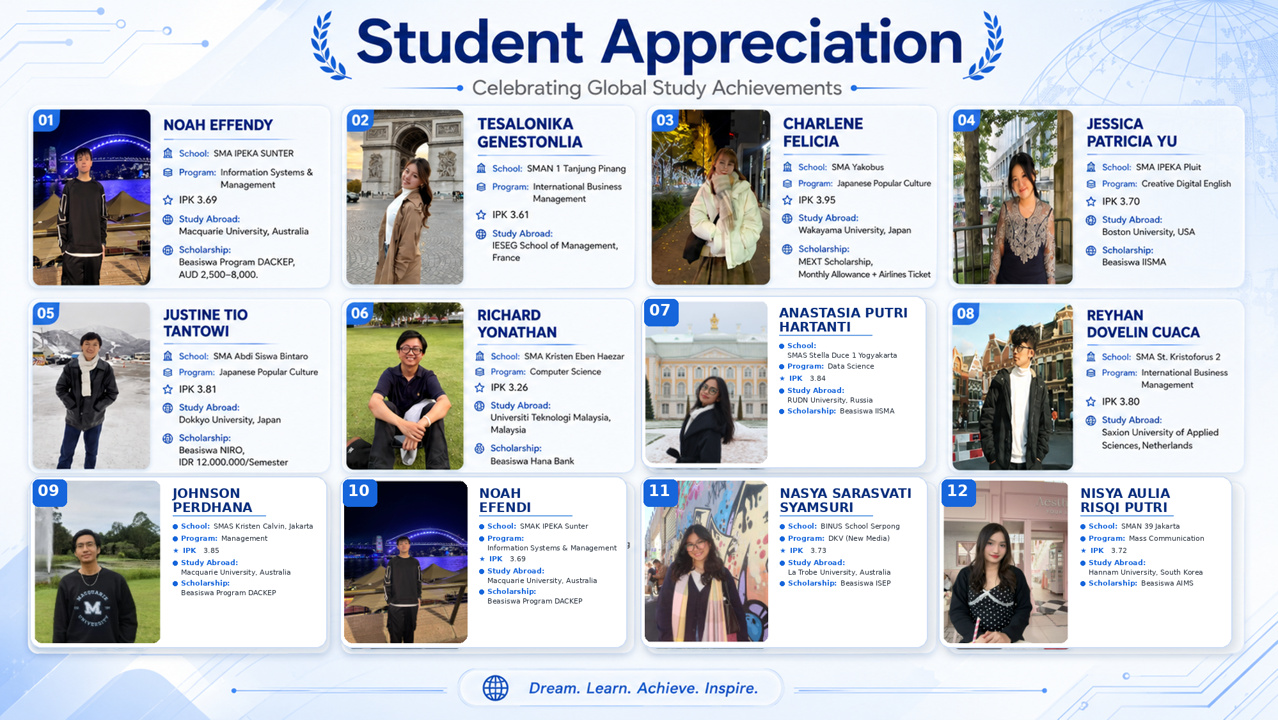Open Nasya Sarasvati Syamsuri's graffiti wall photo
Screen dimensions: 1278x720
pos(706,562)
